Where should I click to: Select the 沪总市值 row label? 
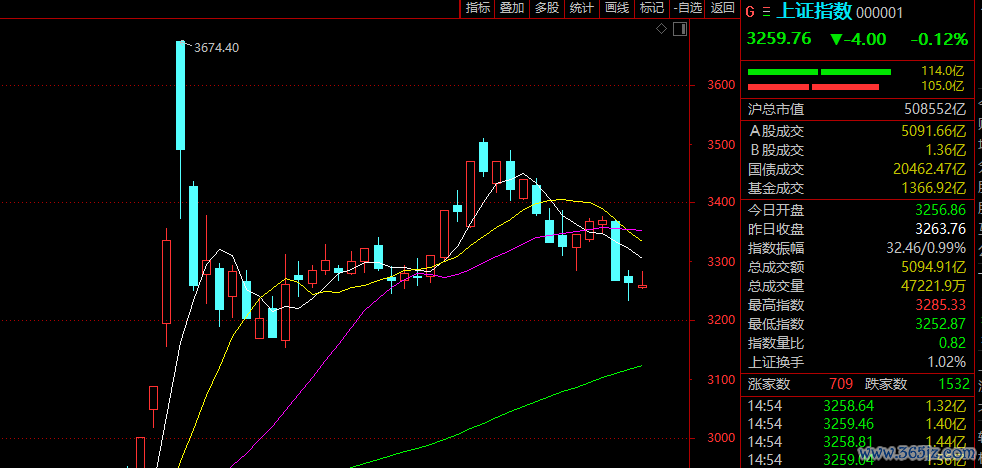tap(776, 110)
